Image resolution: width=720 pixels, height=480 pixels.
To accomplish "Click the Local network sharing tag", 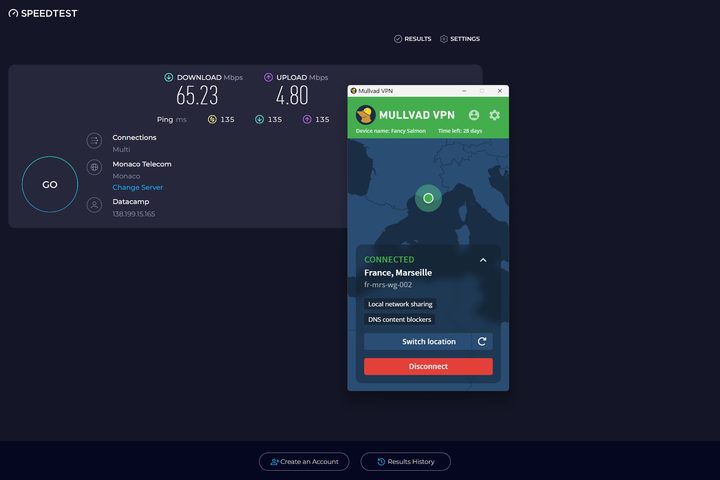I will [x=400, y=304].
